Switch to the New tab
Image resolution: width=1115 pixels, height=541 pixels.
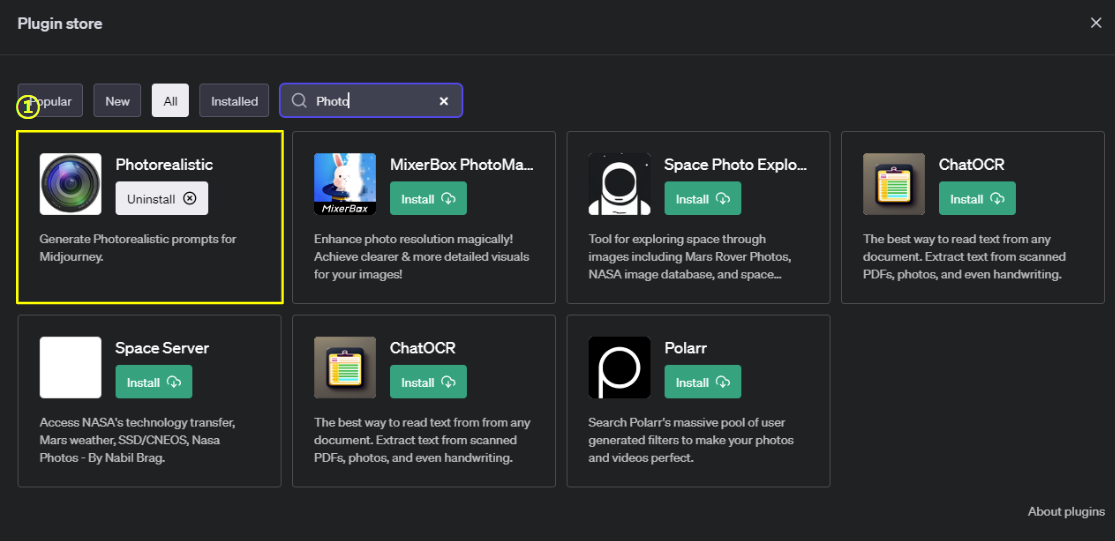click(117, 100)
